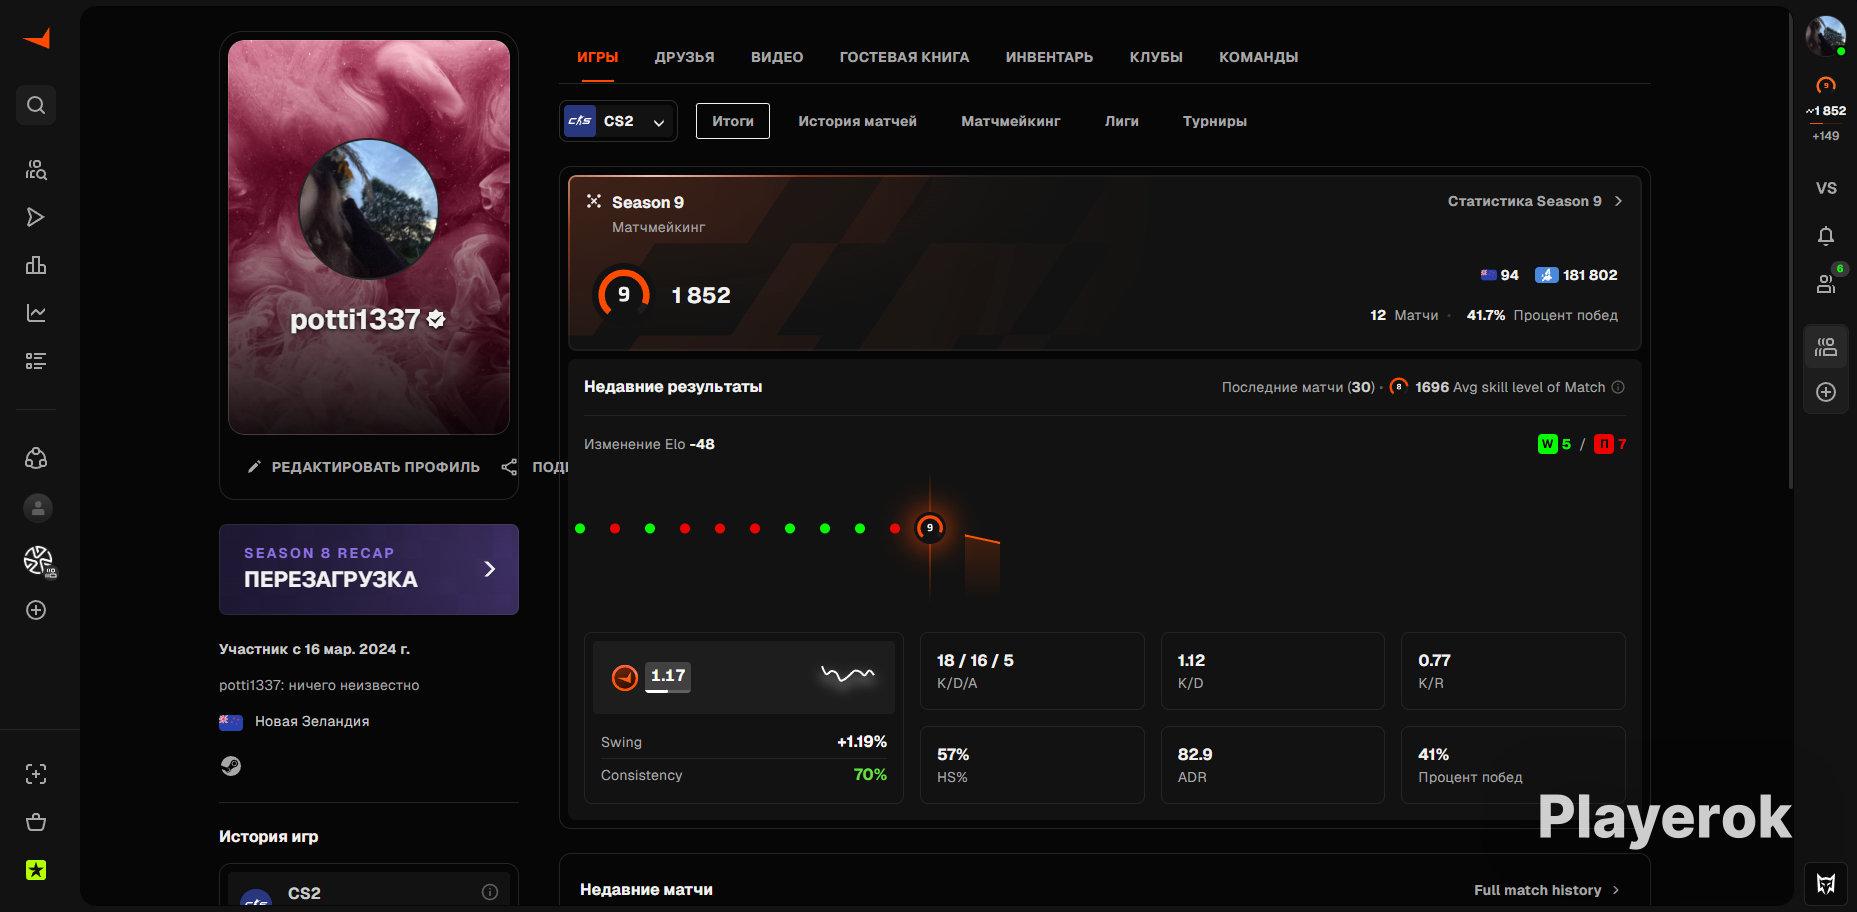This screenshot has width=1857, height=912.
Task: Open the КОМАНДЫ tab
Action: coord(1258,57)
